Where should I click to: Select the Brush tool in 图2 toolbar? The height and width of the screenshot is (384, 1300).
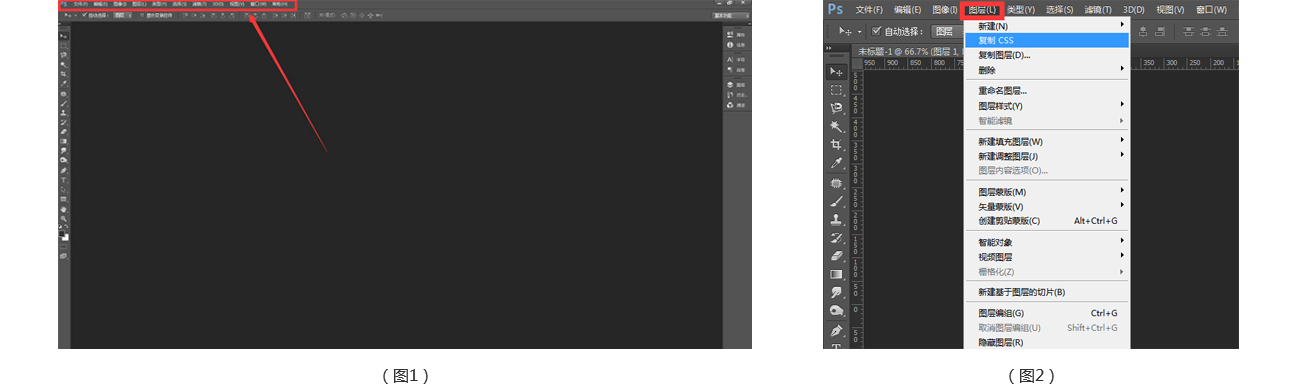(836, 200)
